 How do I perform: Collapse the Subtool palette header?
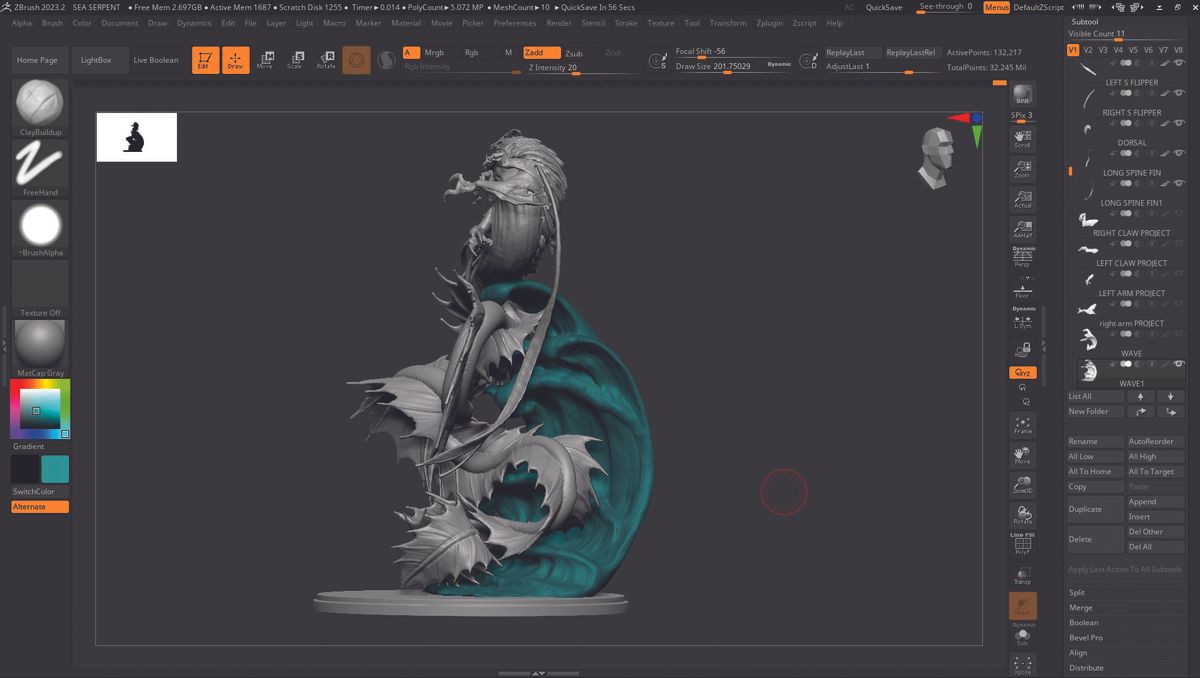pos(1083,21)
